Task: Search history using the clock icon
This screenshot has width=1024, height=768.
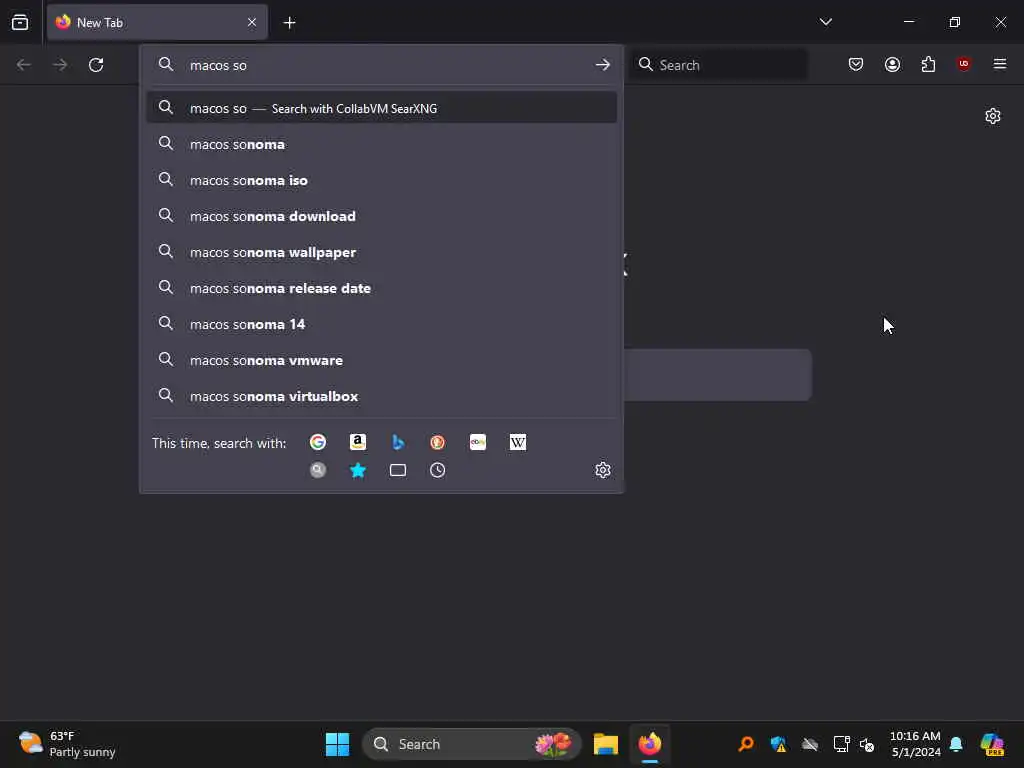Action: coord(438,470)
